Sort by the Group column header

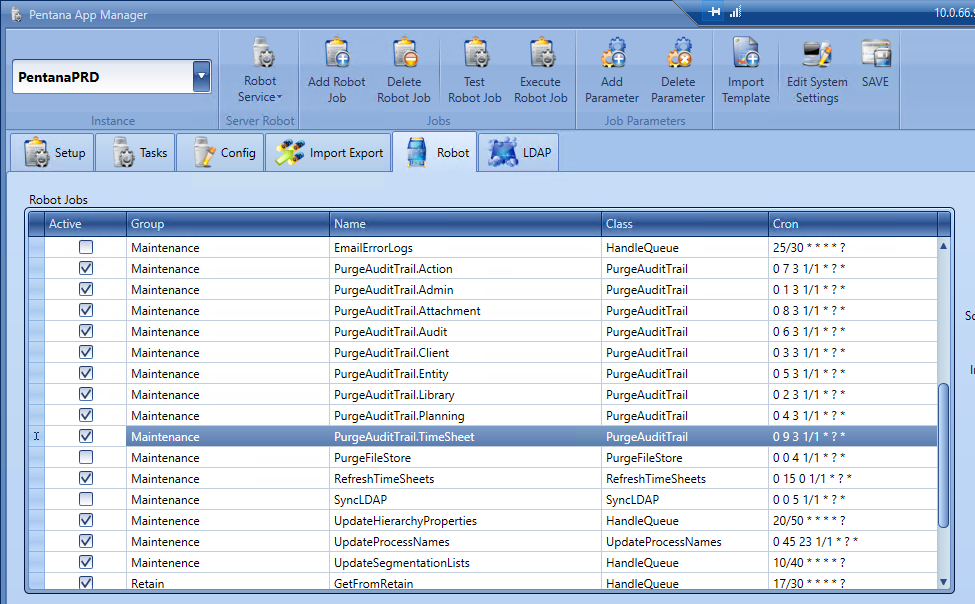pos(228,224)
